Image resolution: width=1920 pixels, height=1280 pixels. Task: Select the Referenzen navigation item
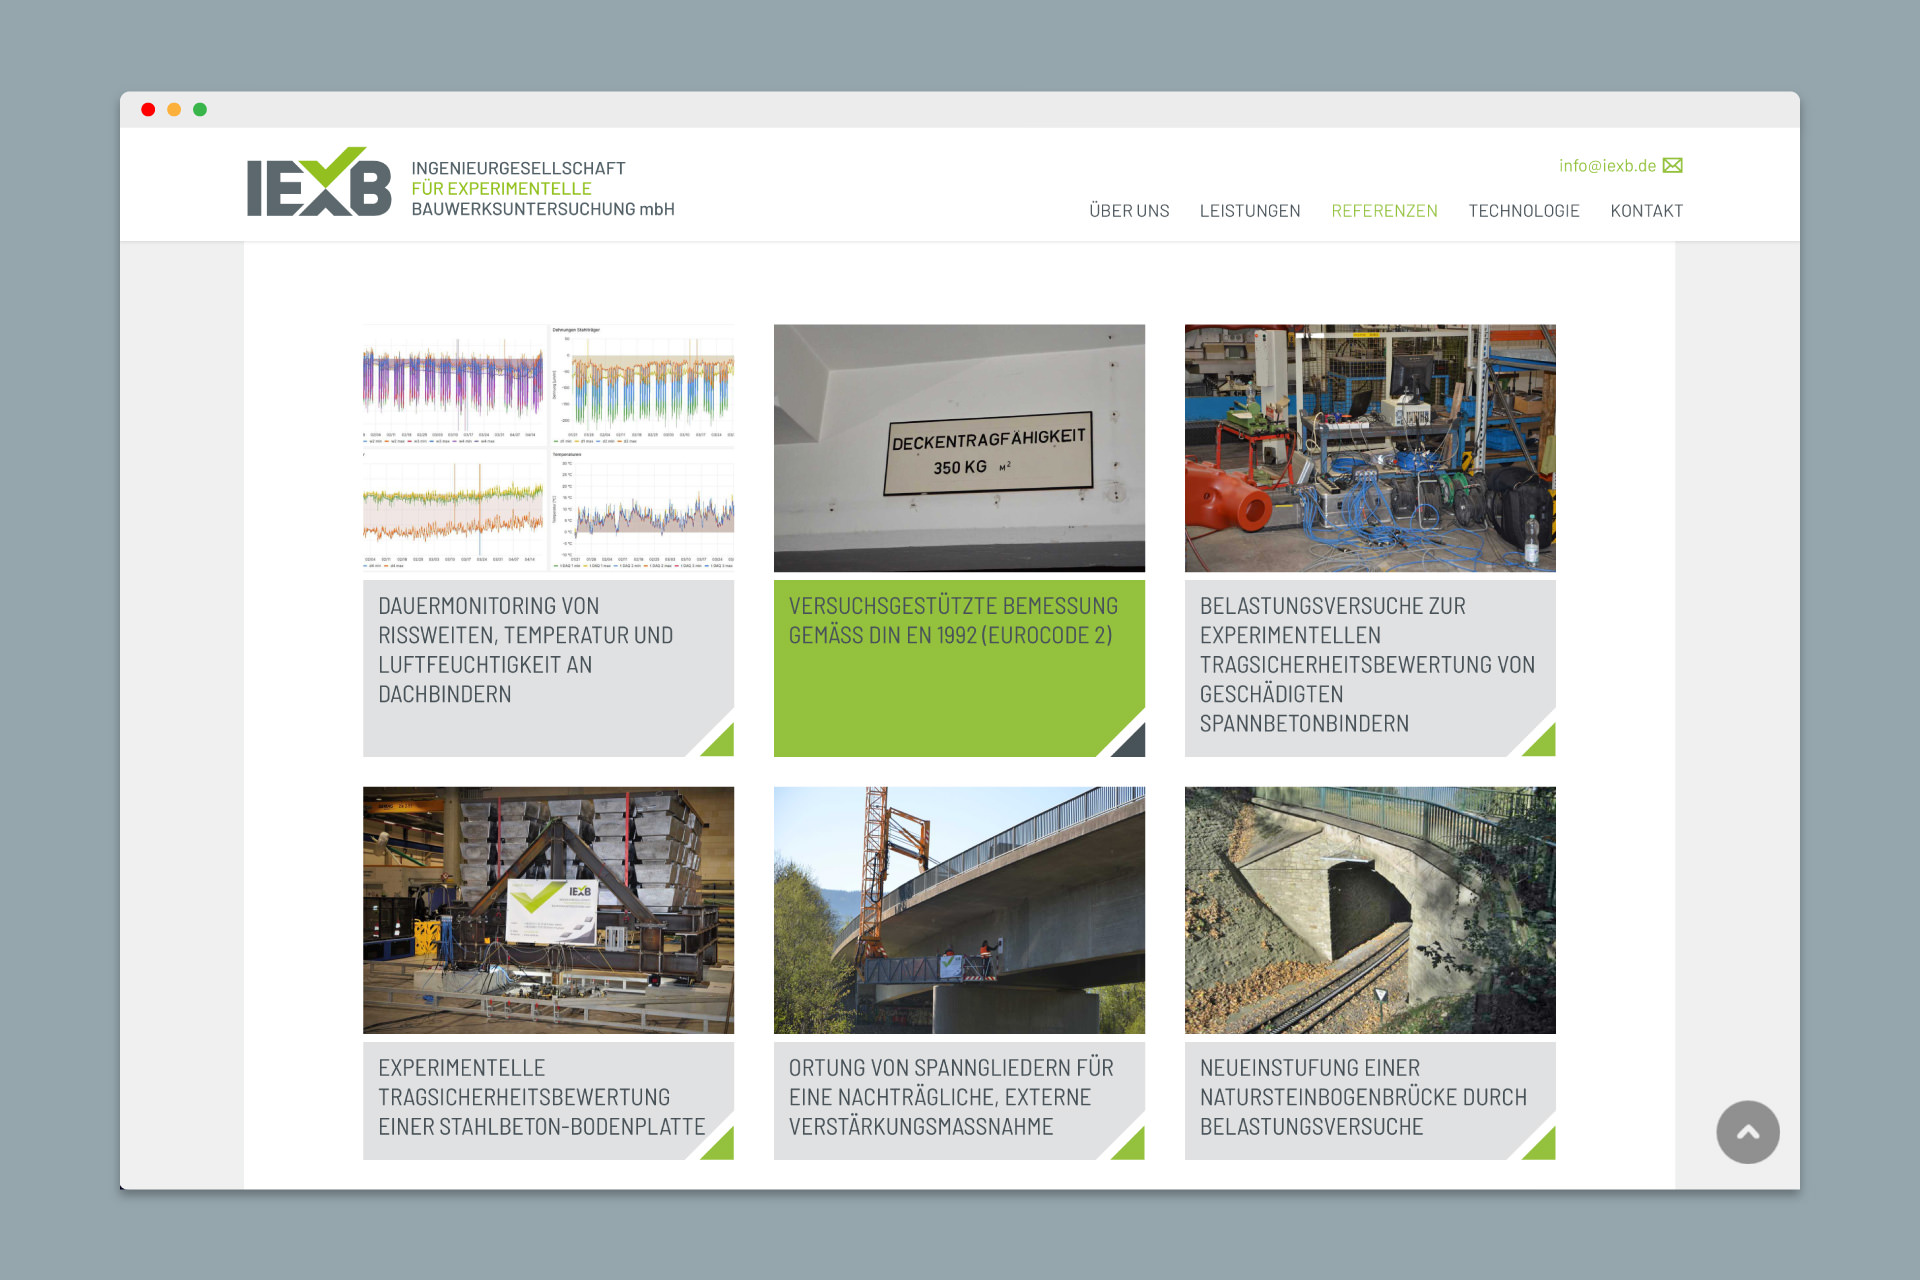pos(1384,211)
